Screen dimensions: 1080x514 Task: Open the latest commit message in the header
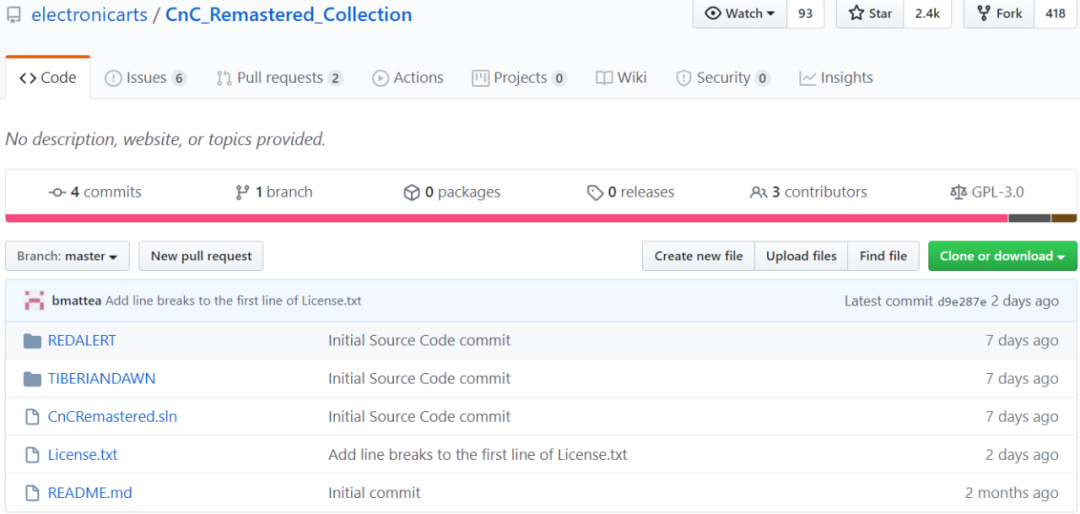(x=233, y=301)
